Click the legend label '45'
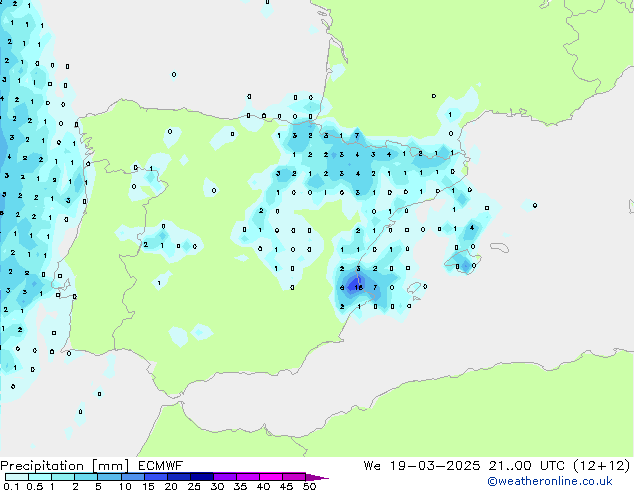The height and width of the screenshot is (490, 634). pos(286,486)
